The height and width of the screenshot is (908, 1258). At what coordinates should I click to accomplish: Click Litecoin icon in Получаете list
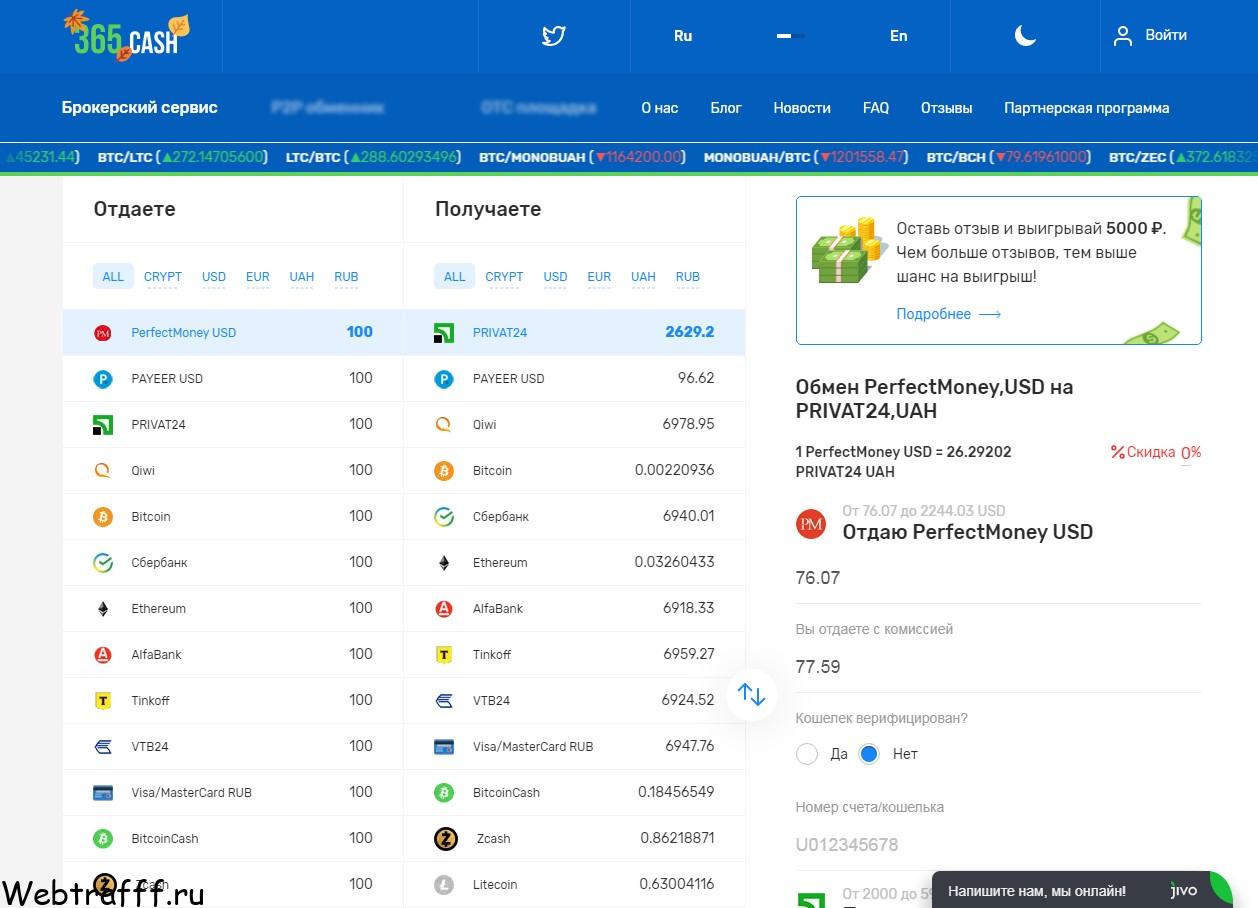pyautogui.click(x=444, y=885)
